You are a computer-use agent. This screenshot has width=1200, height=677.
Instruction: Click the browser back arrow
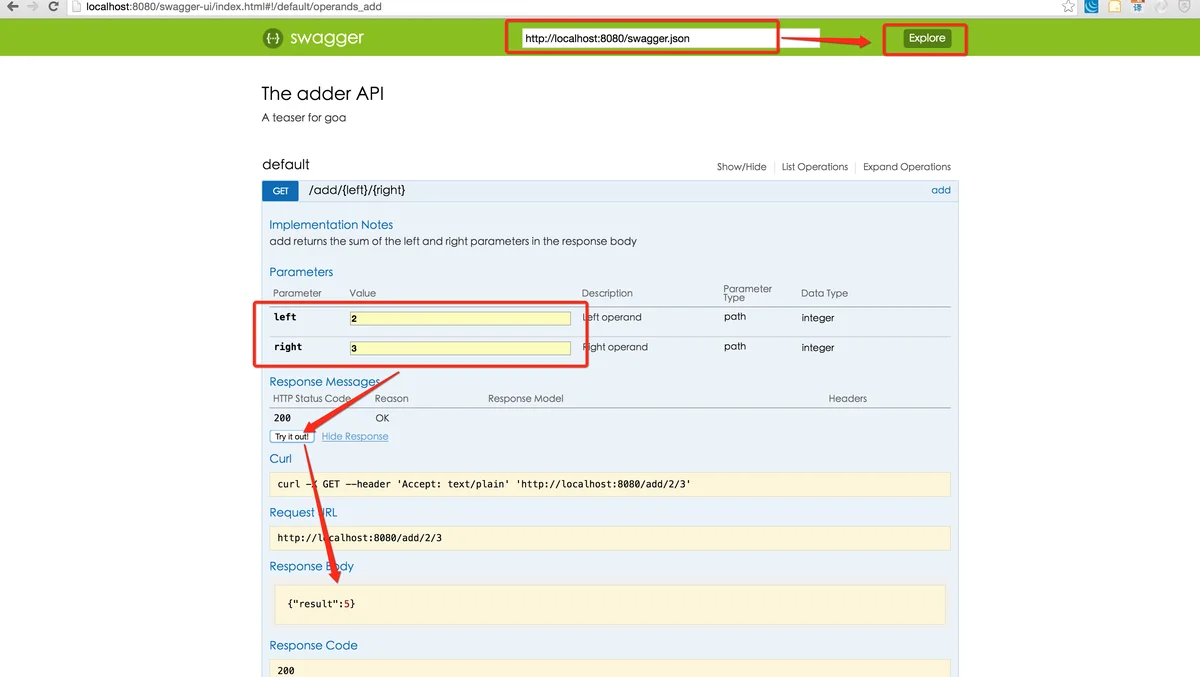coord(12,7)
